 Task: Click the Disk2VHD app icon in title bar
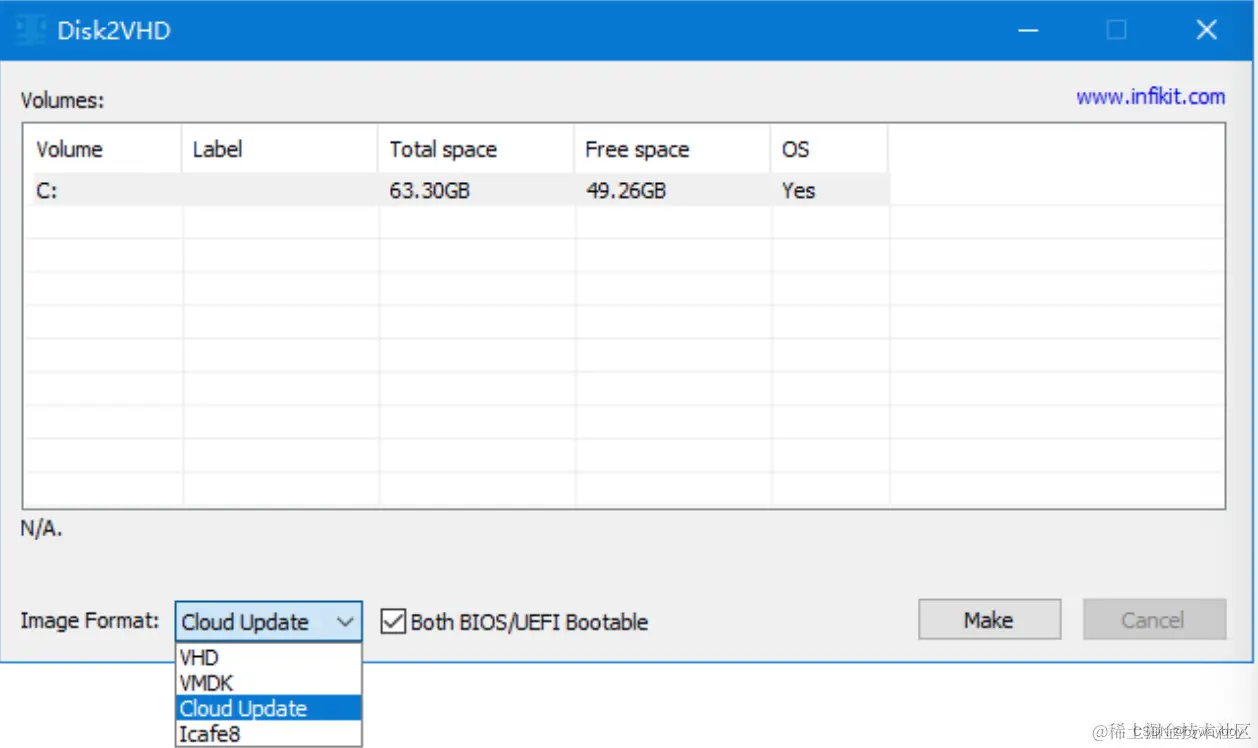click(x=30, y=30)
